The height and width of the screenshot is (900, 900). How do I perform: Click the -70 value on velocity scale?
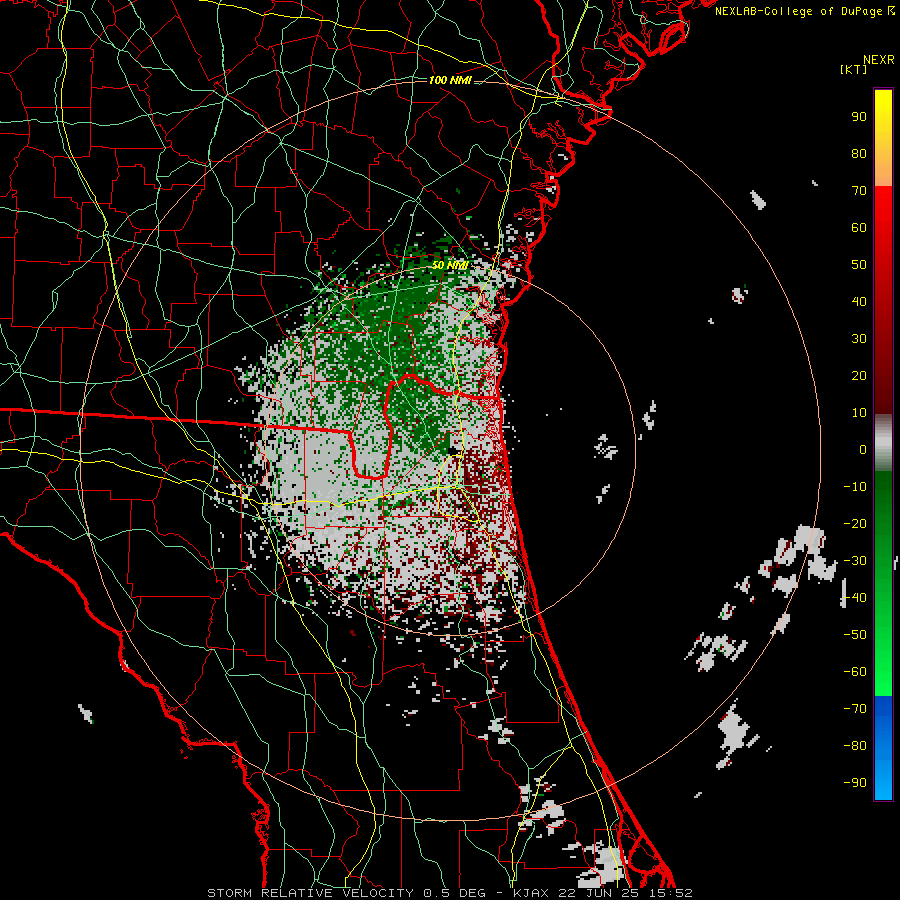coord(855,709)
